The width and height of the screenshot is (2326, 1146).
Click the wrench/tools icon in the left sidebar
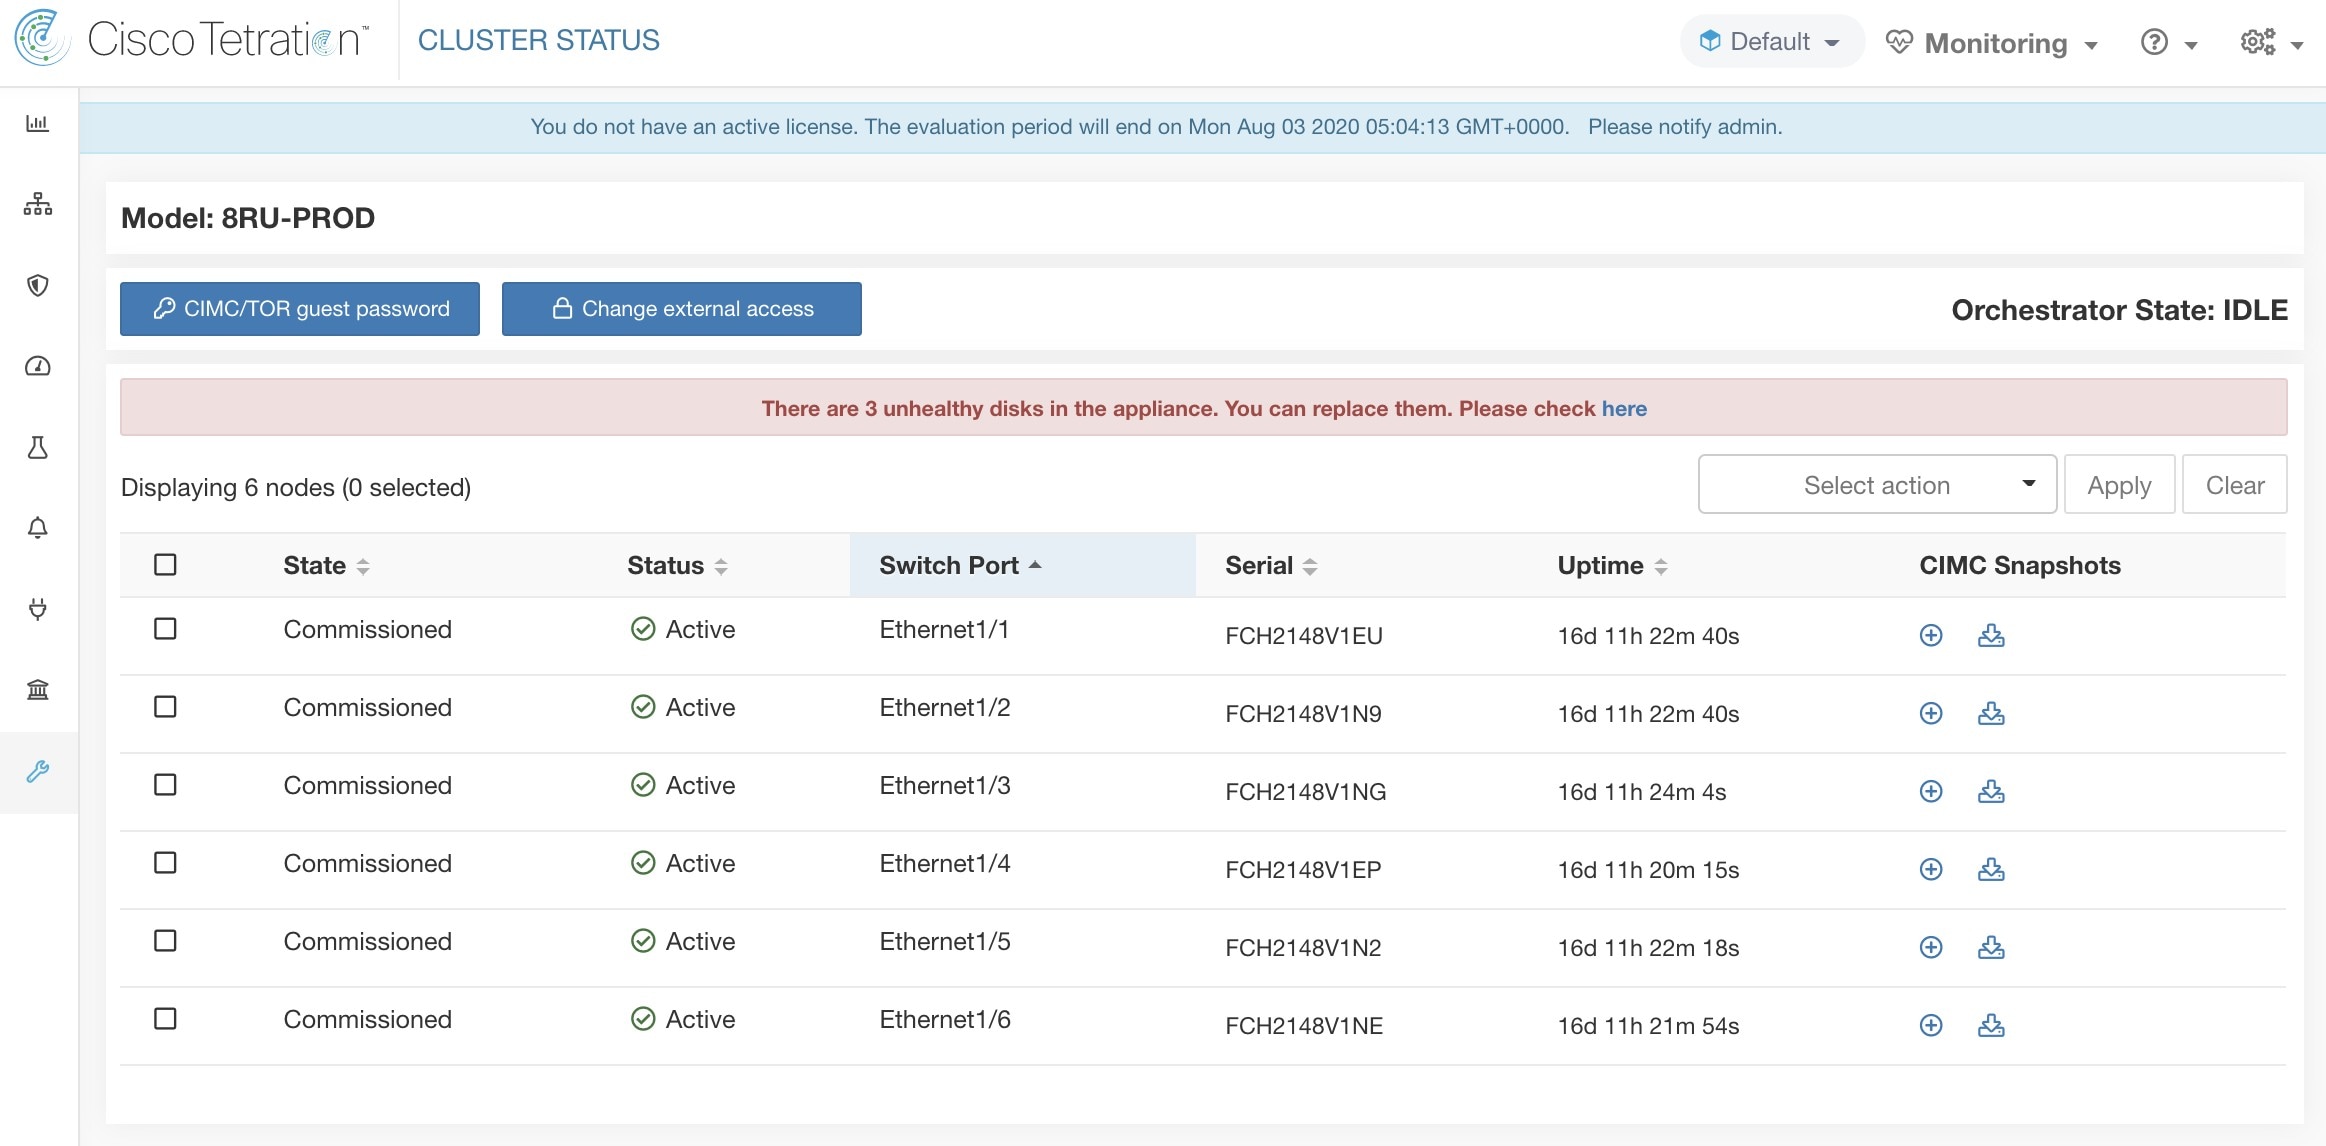(x=39, y=768)
